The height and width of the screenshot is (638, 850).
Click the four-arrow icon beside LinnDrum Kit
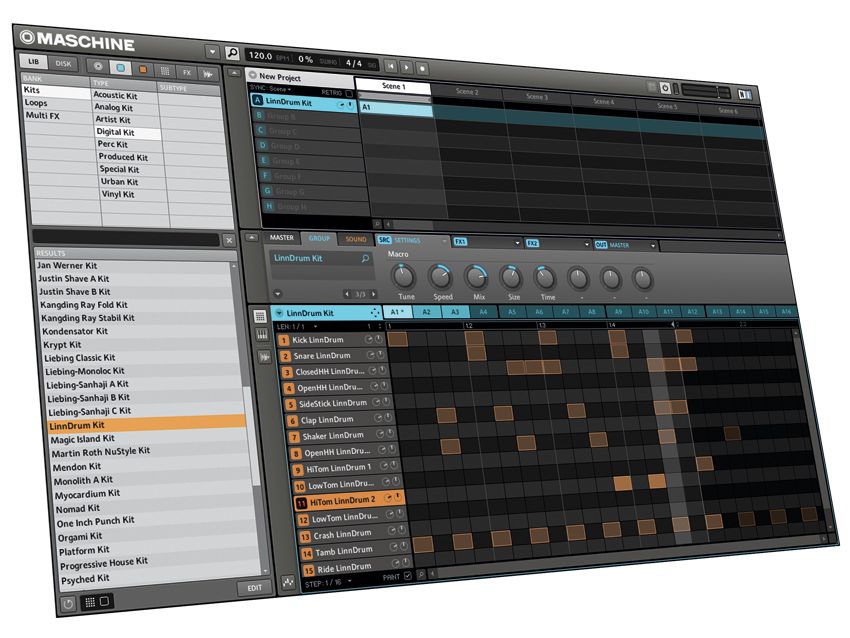[375, 313]
